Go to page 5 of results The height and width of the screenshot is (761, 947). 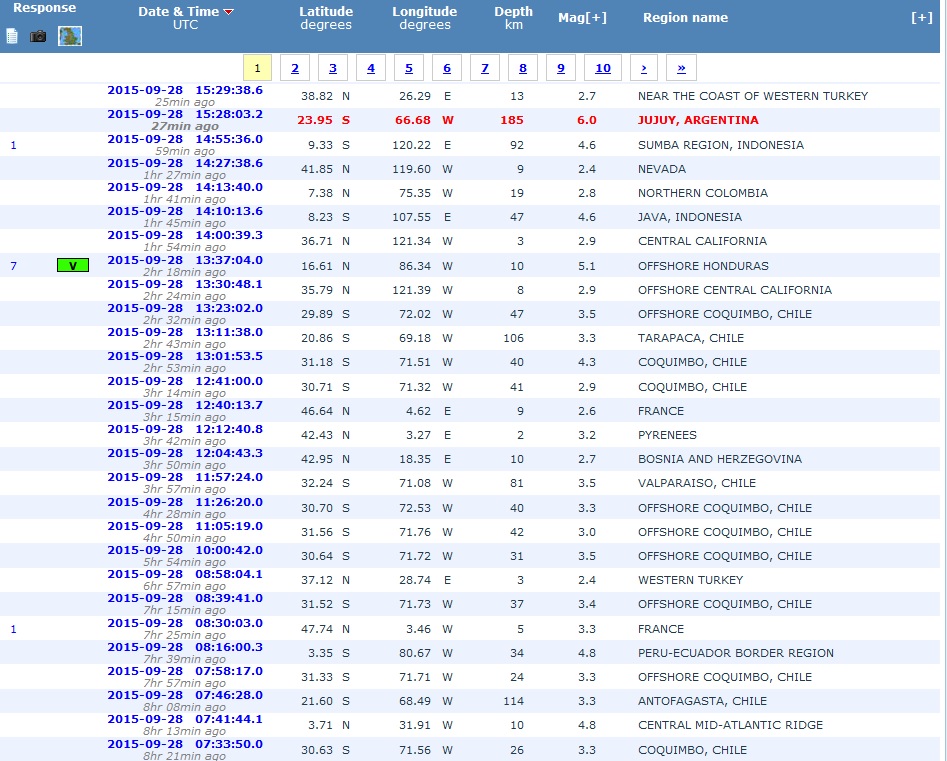coord(409,68)
